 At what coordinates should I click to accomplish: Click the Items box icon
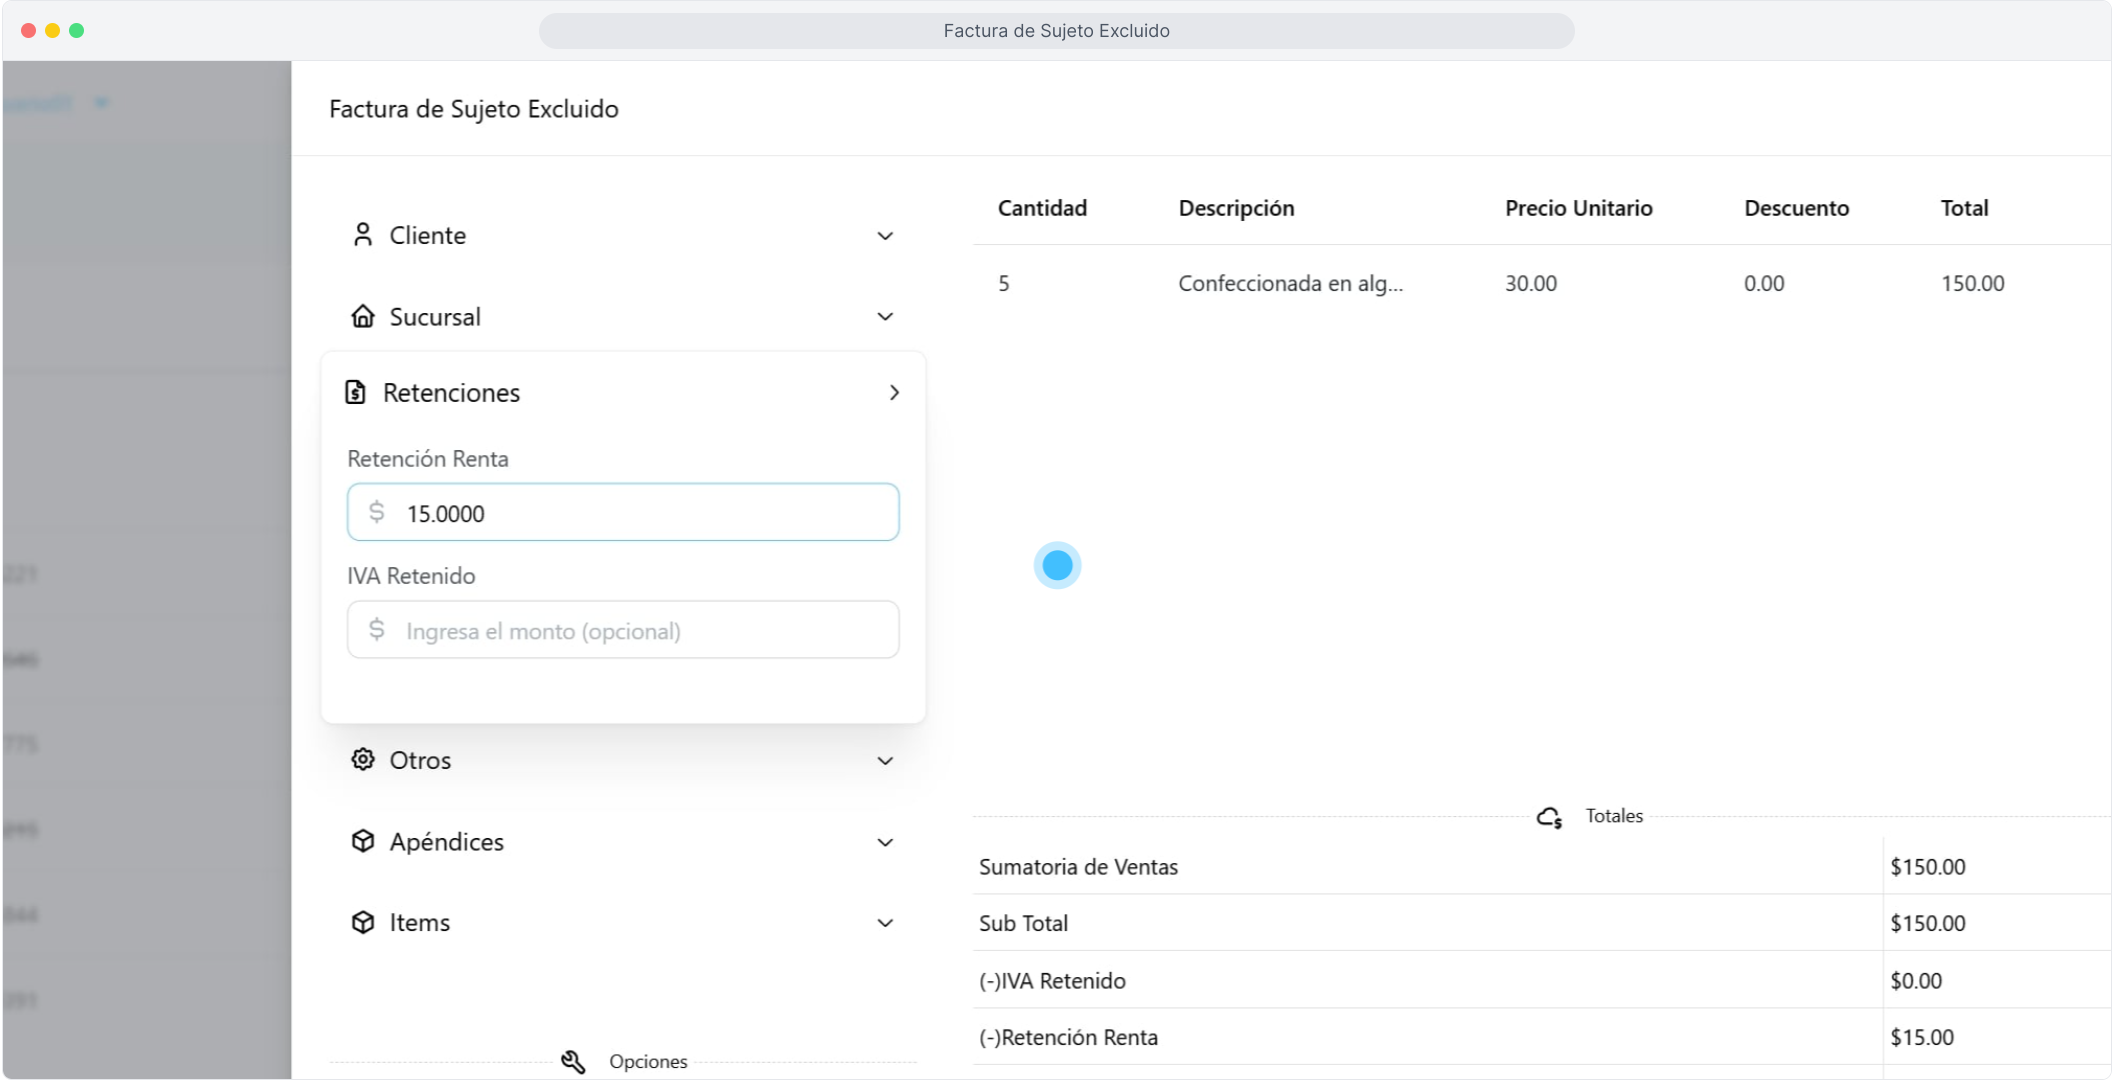pyautogui.click(x=363, y=922)
